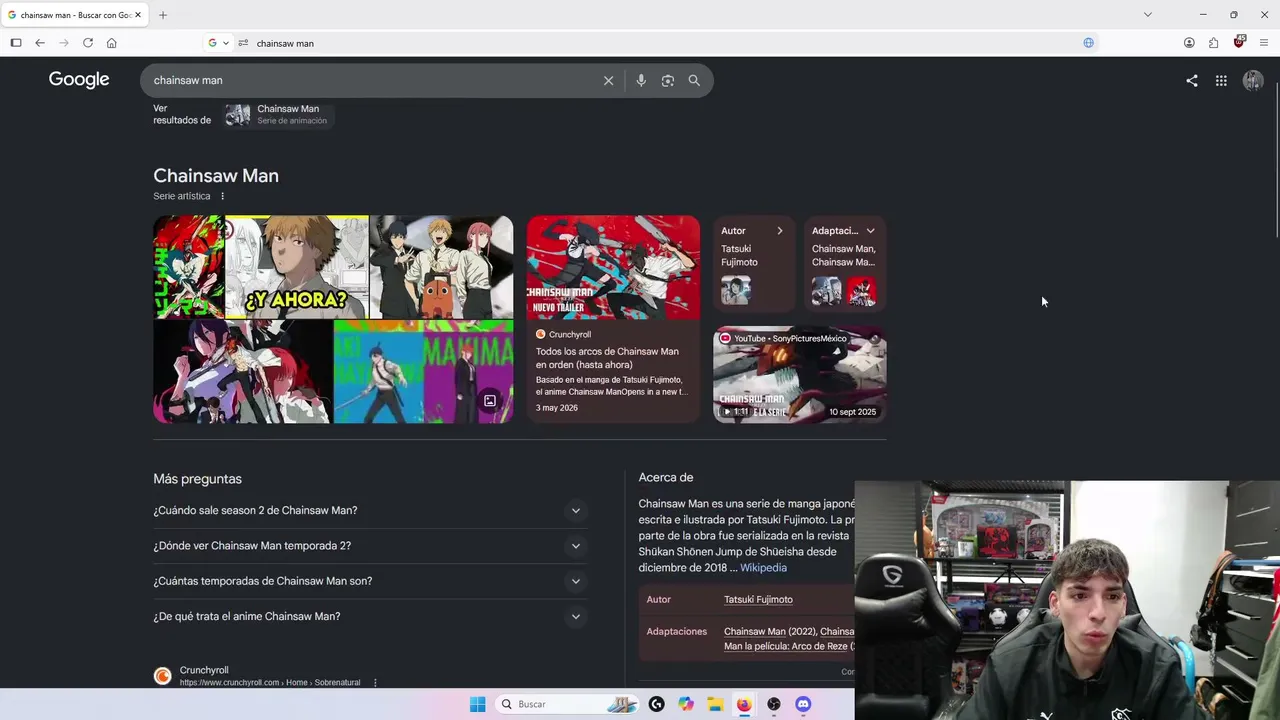The image size is (1280, 720).
Task: Expand ¿De qué trata el anime Chainsaw Man?
Action: click(x=369, y=617)
